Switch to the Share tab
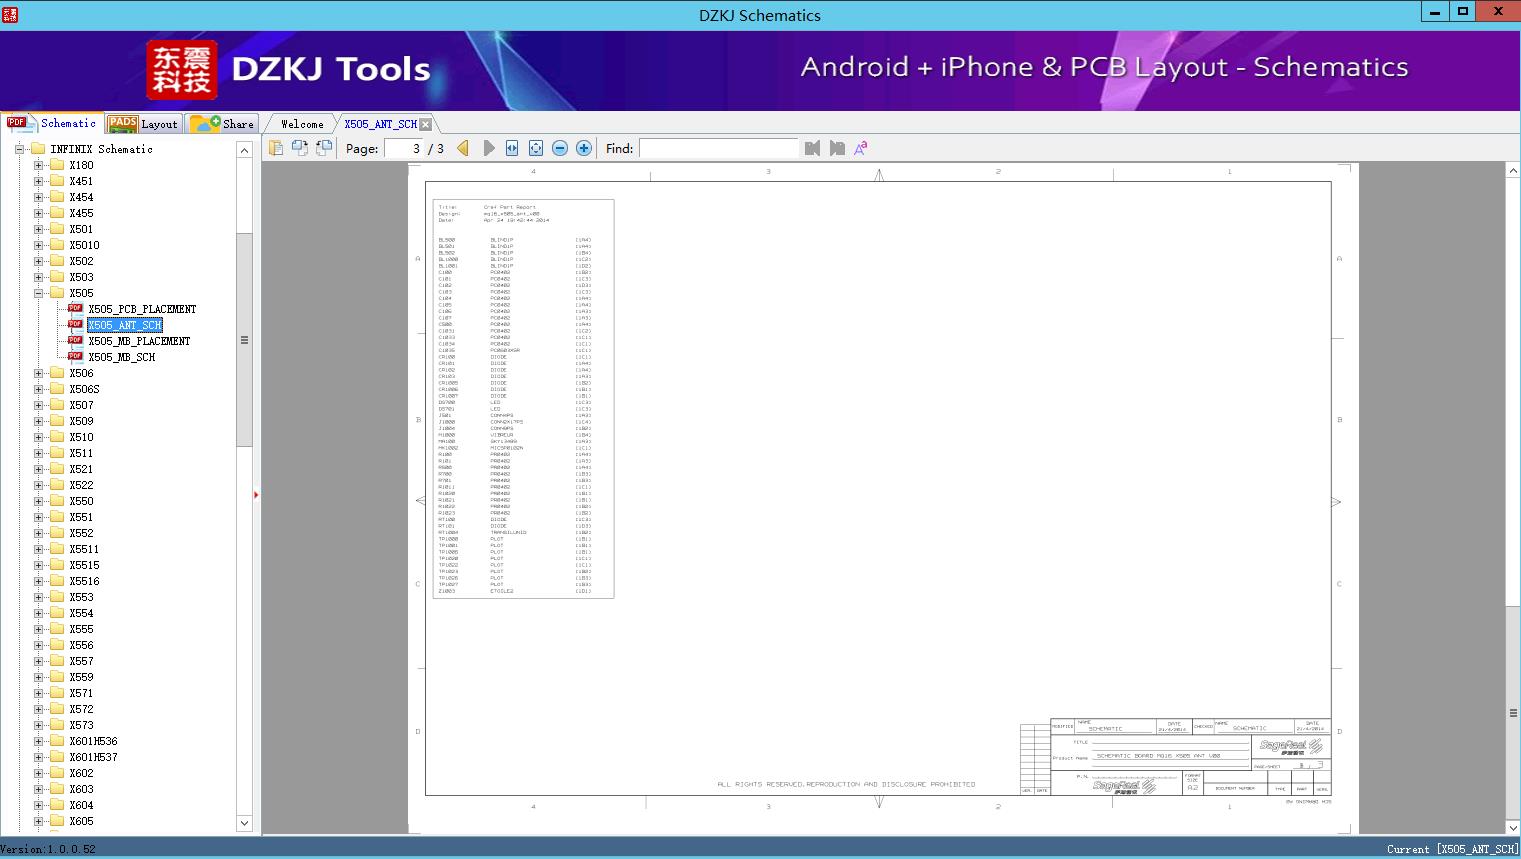 click(222, 123)
